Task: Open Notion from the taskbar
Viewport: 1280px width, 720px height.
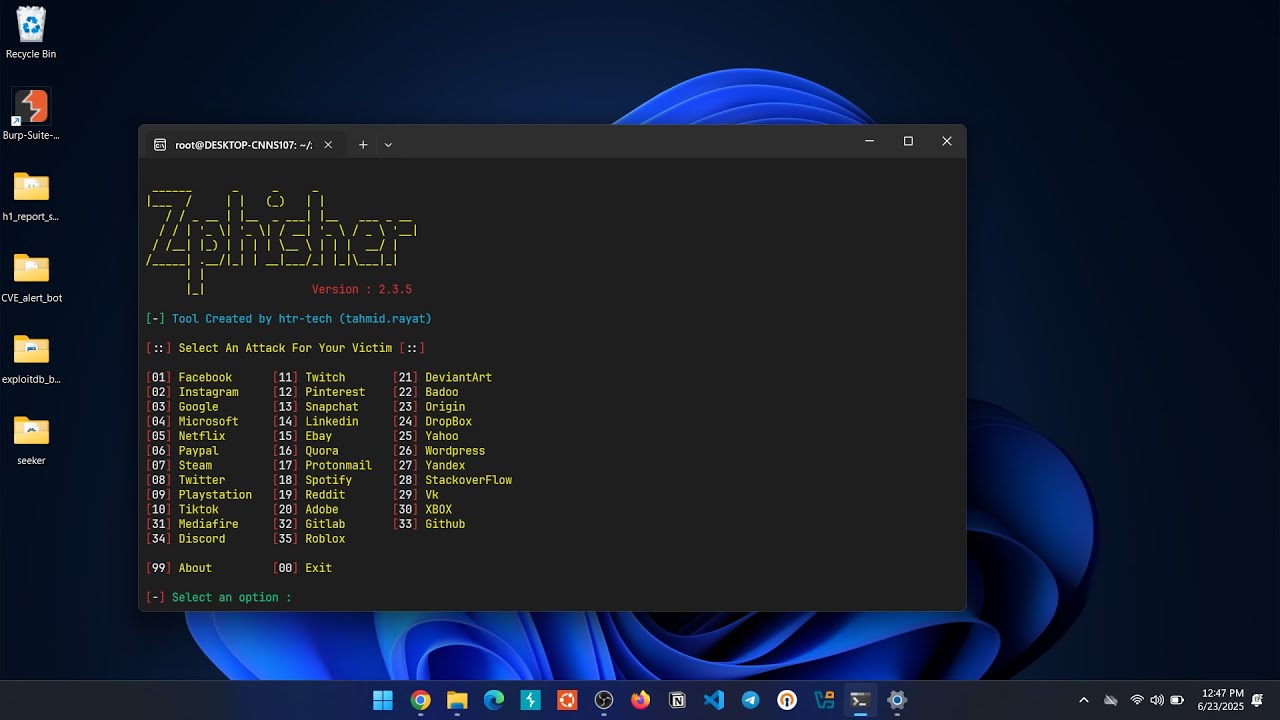Action: [x=677, y=700]
